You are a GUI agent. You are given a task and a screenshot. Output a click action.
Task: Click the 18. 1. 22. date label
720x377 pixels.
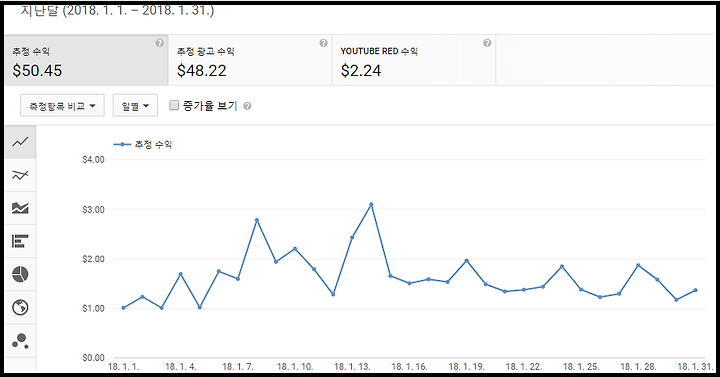(524, 367)
